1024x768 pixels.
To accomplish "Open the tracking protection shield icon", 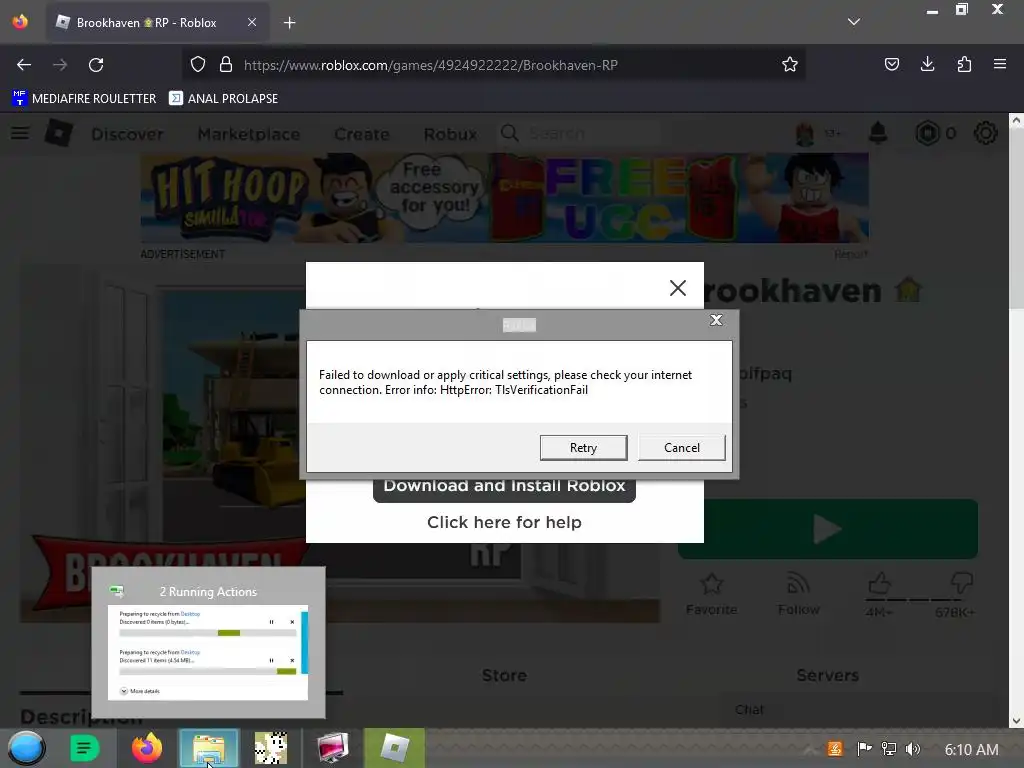I will click(x=198, y=64).
